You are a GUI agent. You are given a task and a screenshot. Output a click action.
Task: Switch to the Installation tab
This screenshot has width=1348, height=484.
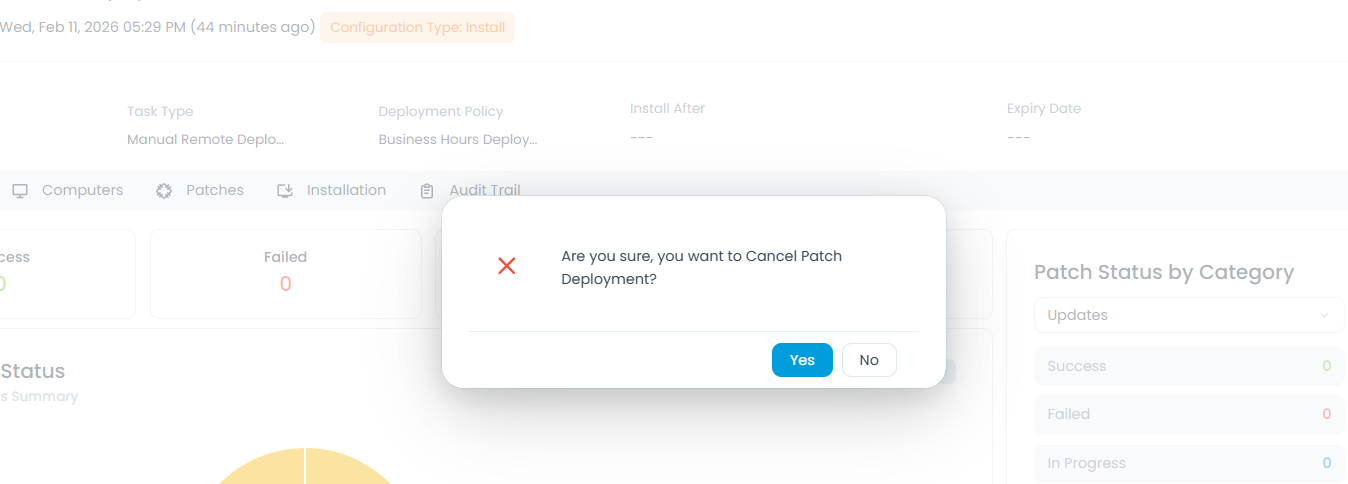point(345,190)
